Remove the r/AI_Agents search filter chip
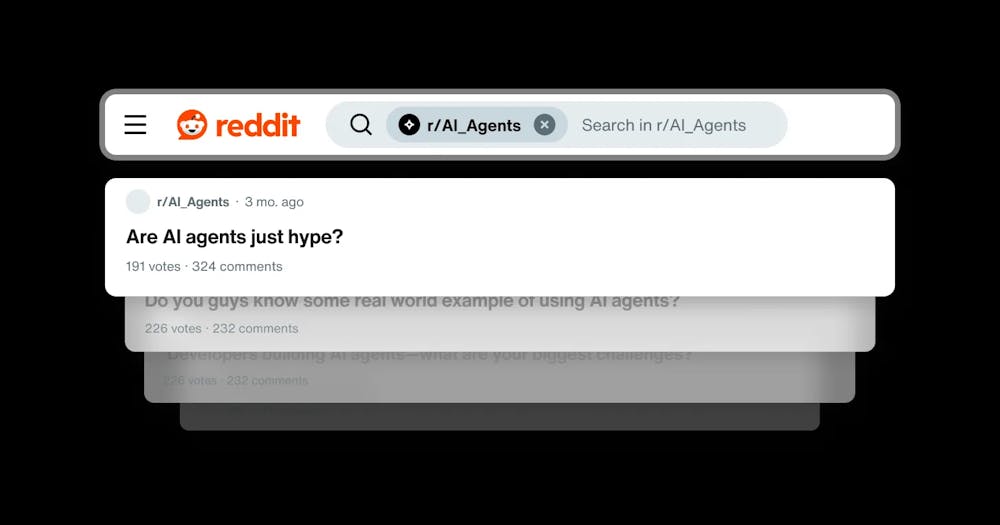The image size is (1000, 525). 544,125
